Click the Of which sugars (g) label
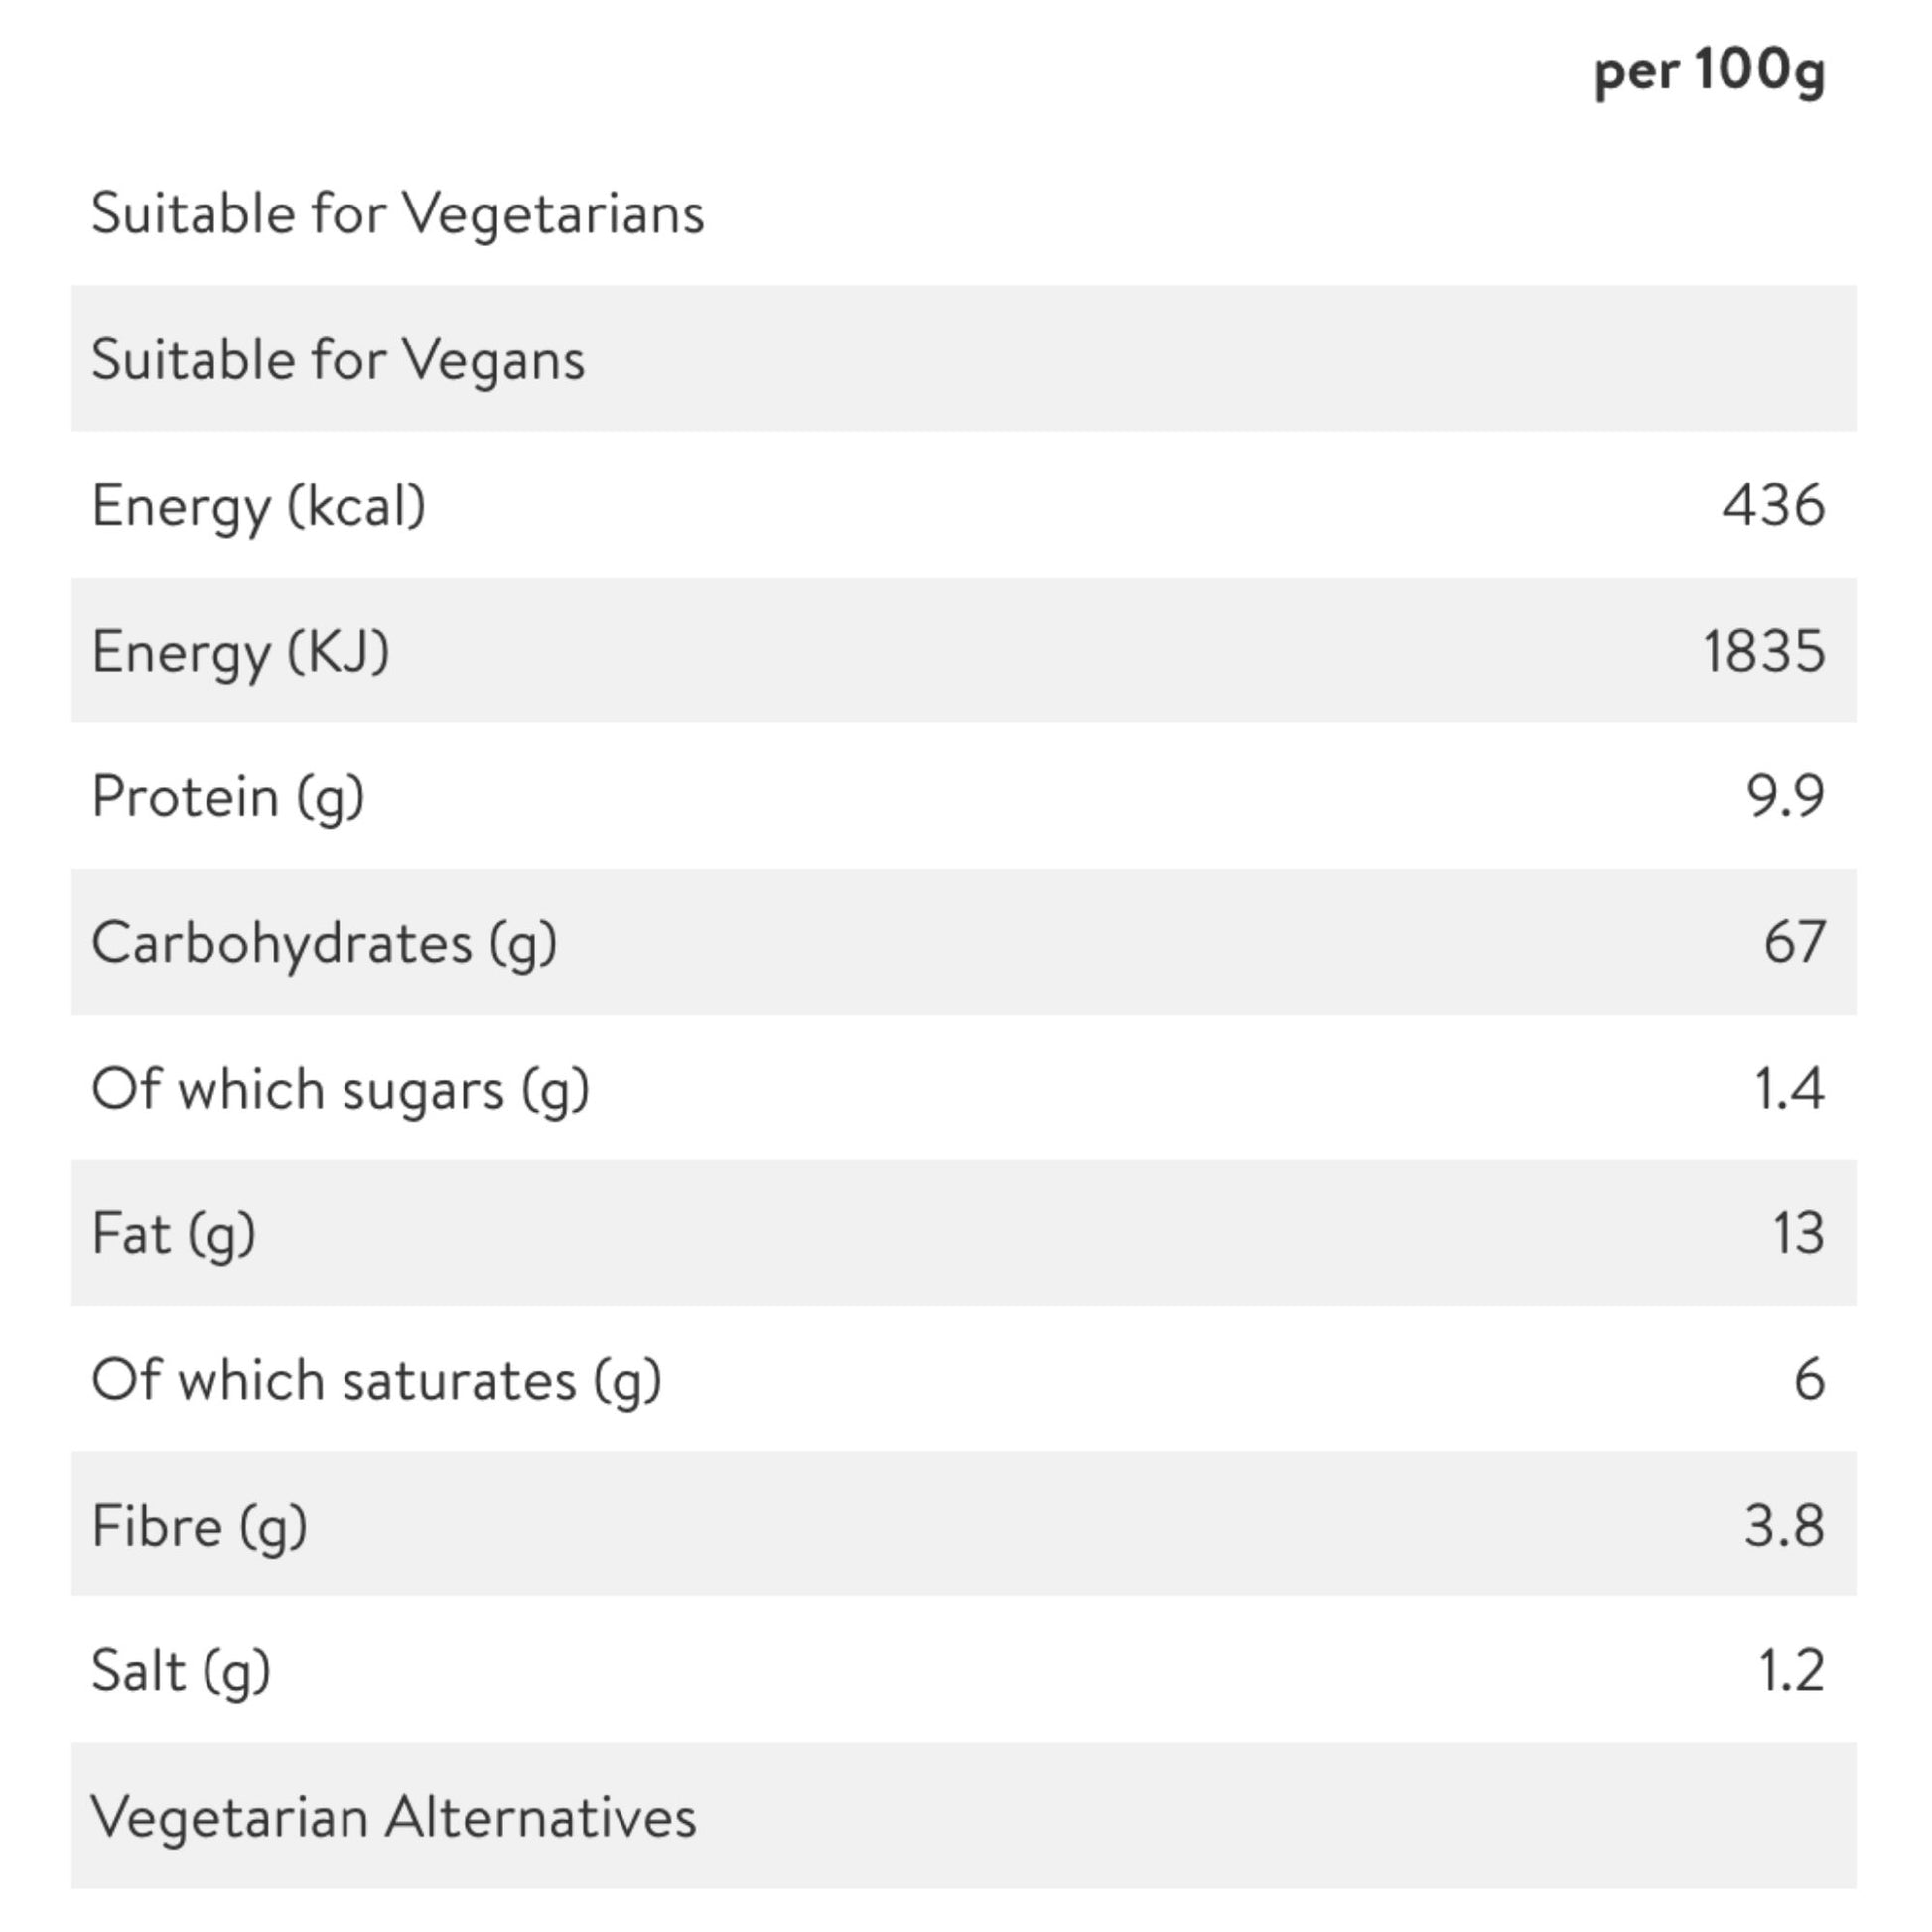1932x1932 pixels. (340, 1090)
